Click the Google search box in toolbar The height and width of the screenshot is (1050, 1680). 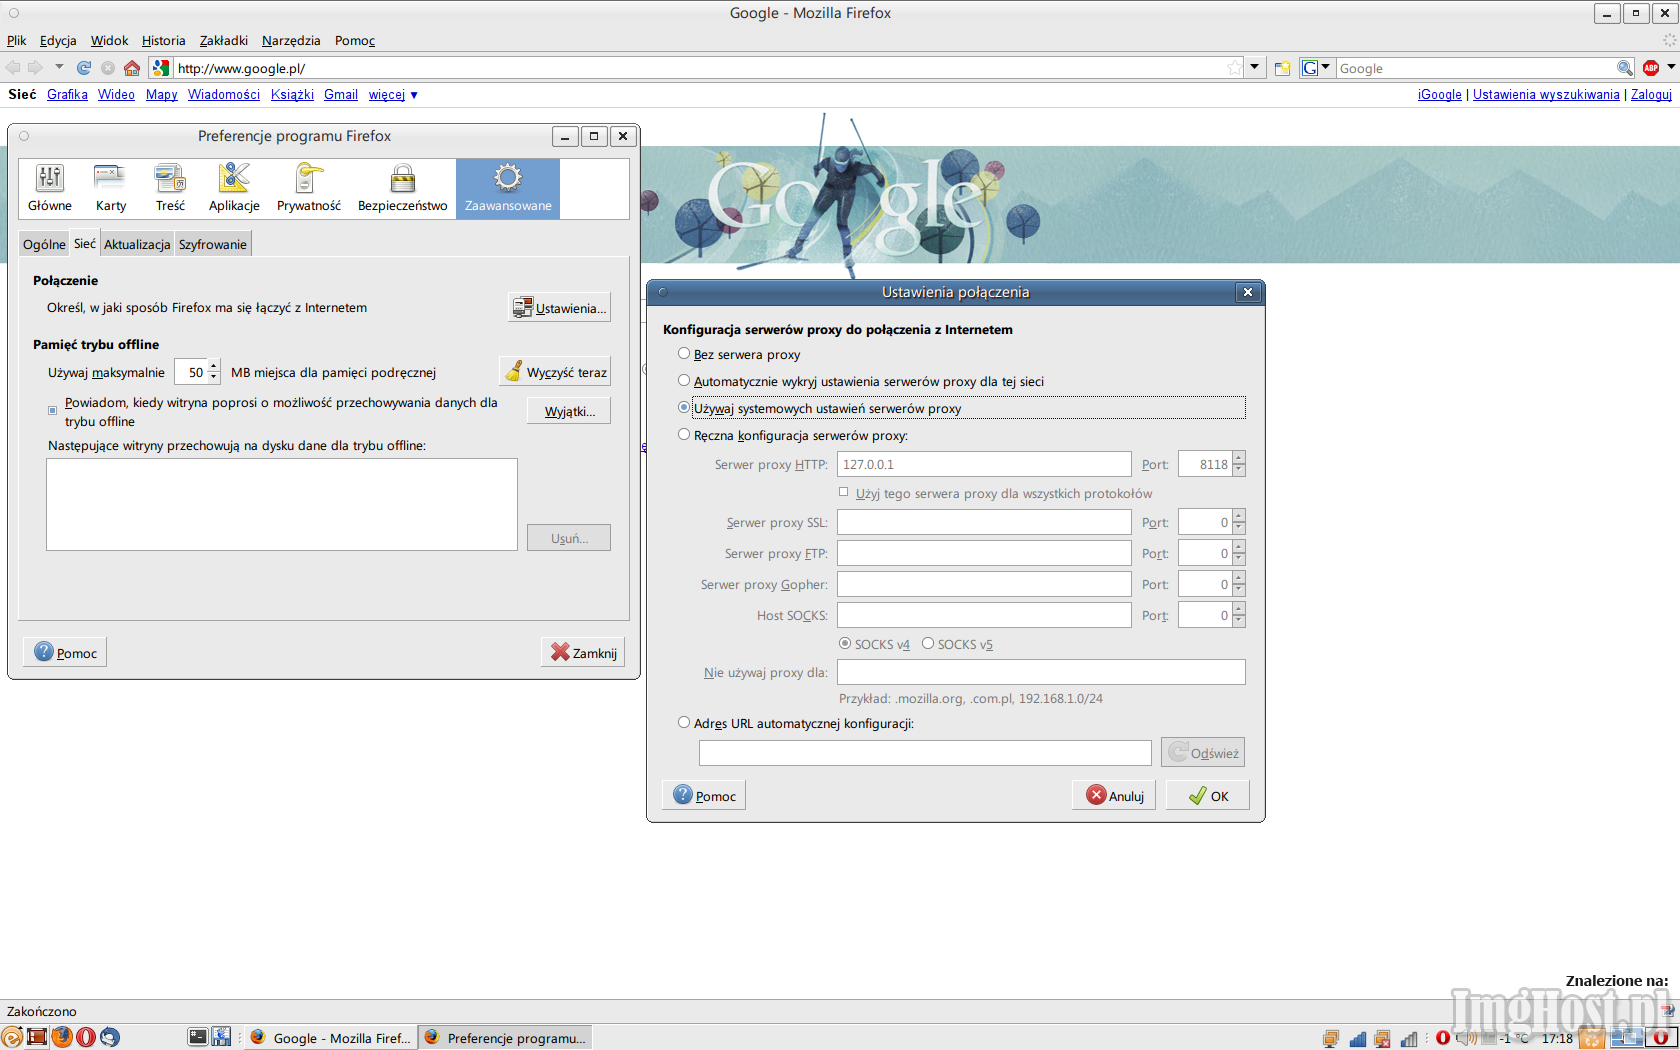tap(1475, 68)
